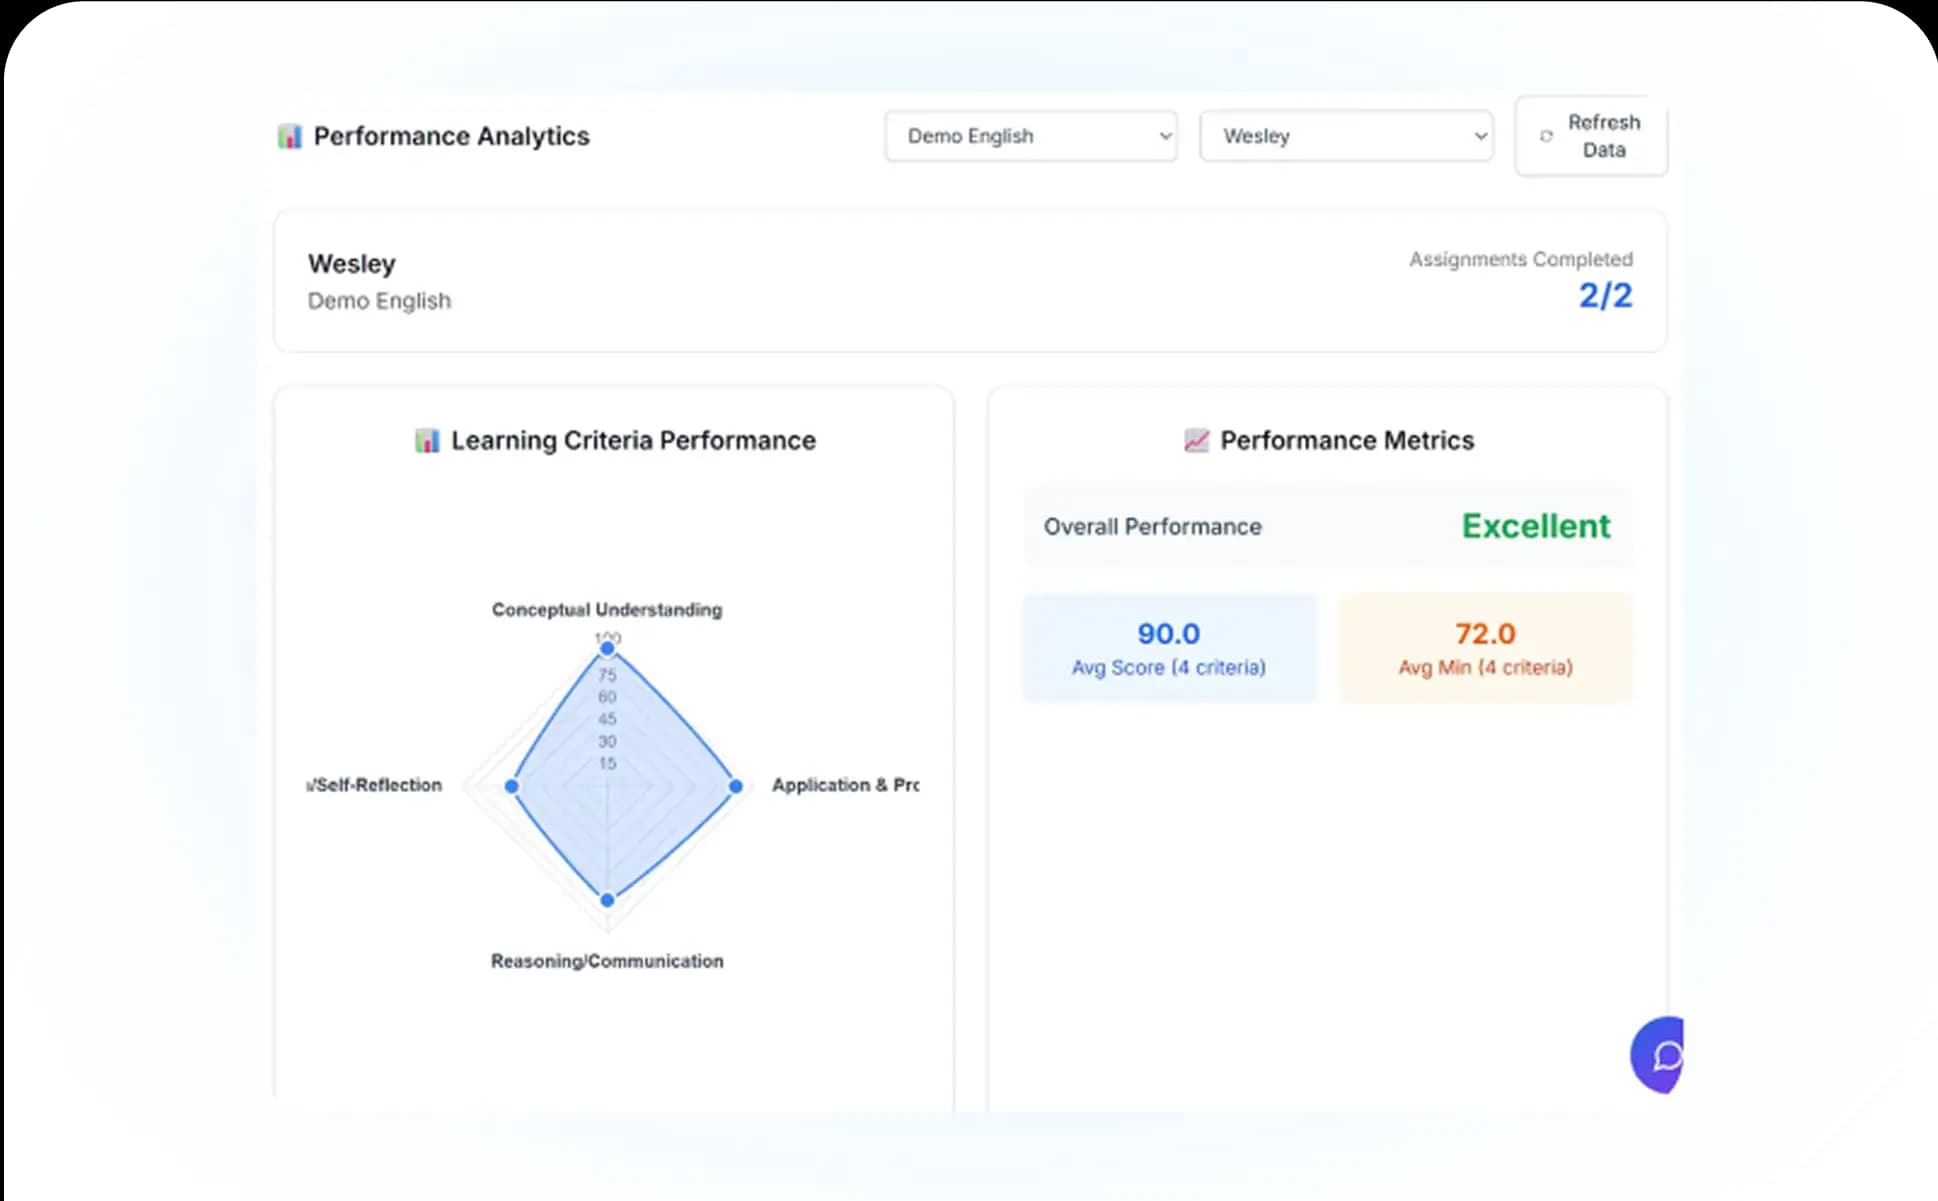Viewport: 1938px width, 1201px height.
Task: Open the purple chat bubble widget
Action: (1660, 1055)
